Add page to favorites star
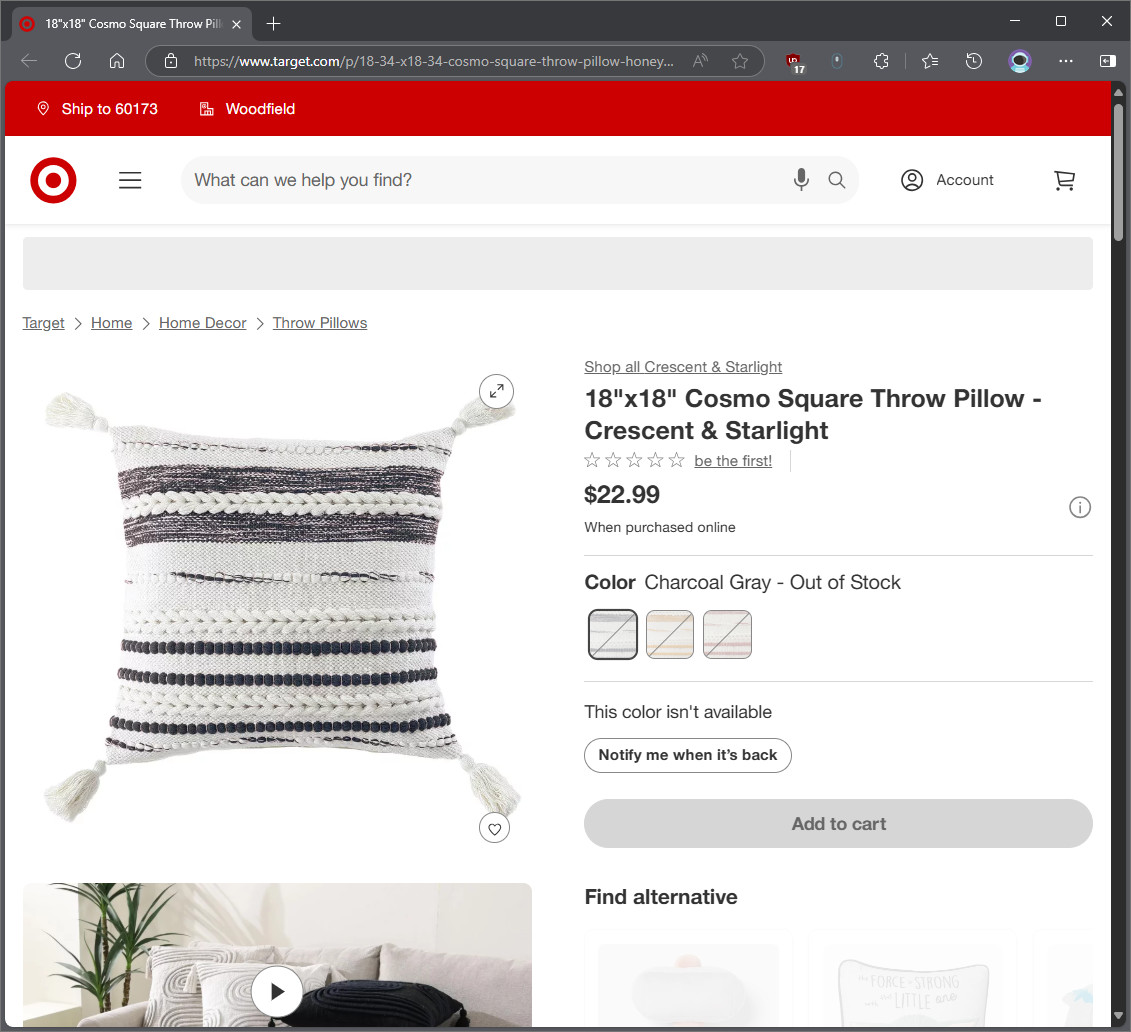This screenshot has width=1131, height=1032. [739, 61]
